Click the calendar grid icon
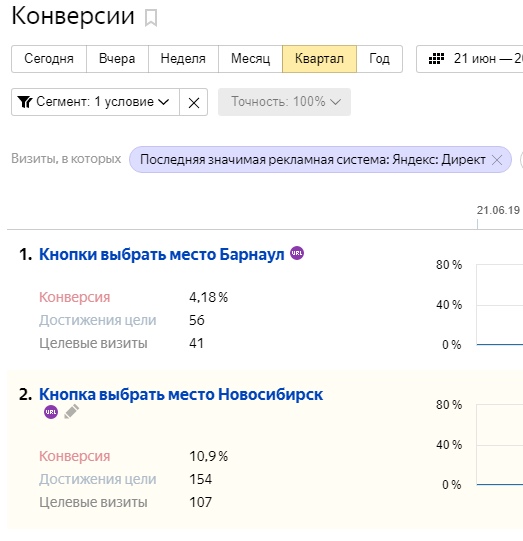Image resolution: width=523 pixels, height=541 pixels. [x=436, y=59]
